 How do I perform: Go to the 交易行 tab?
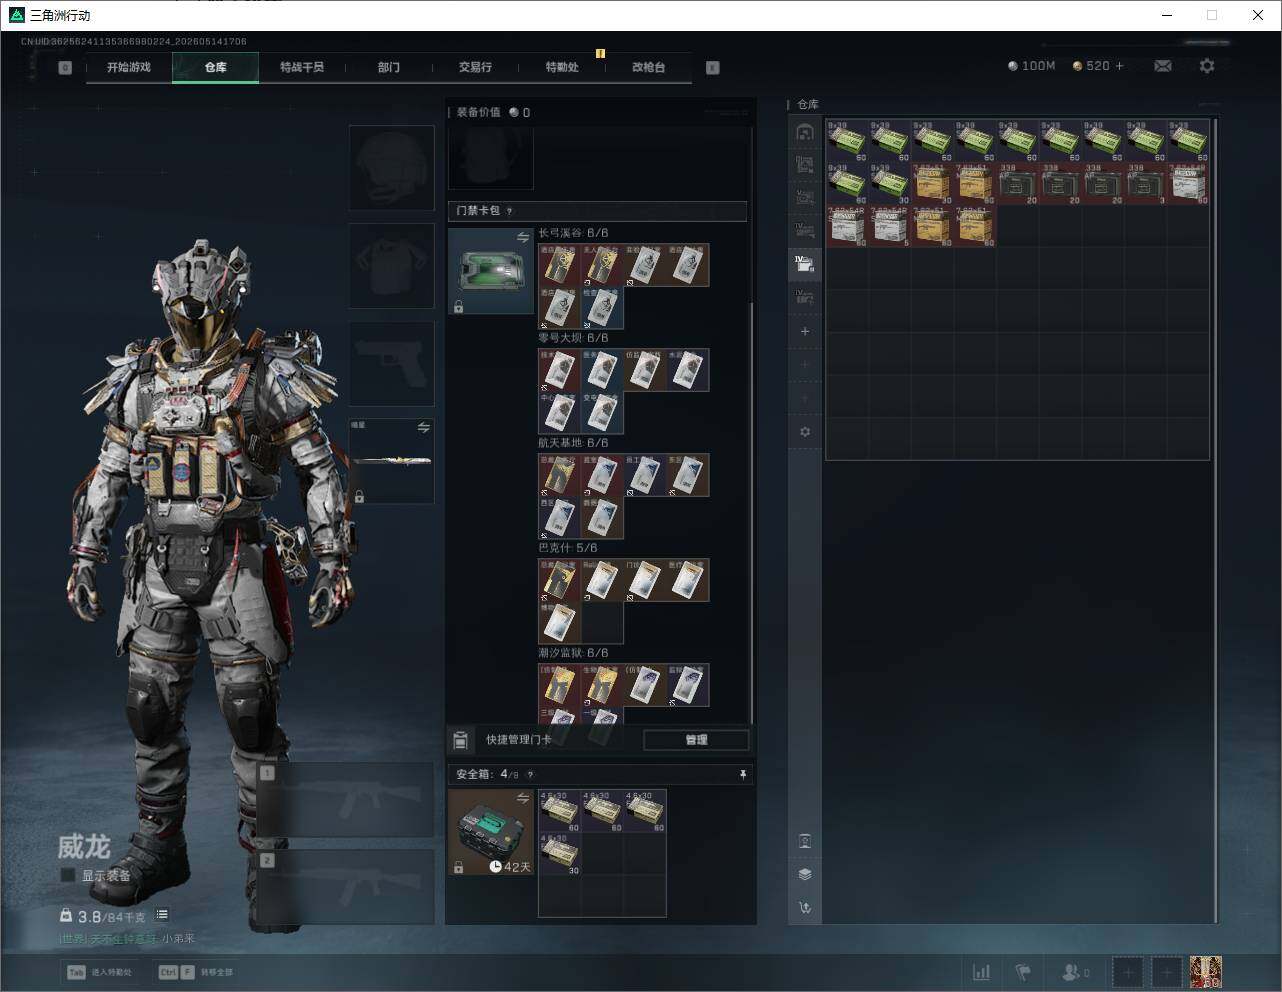475,67
